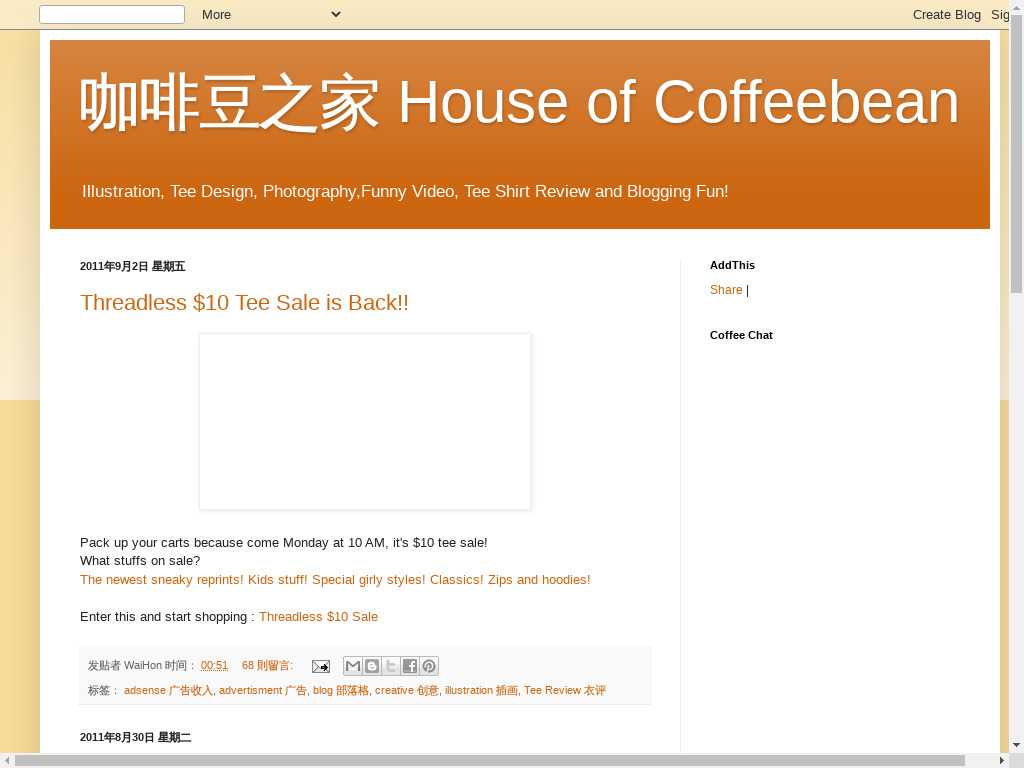Click the date header '2011年9月2日 星期五'
This screenshot has width=1024, height=768.
133,266
